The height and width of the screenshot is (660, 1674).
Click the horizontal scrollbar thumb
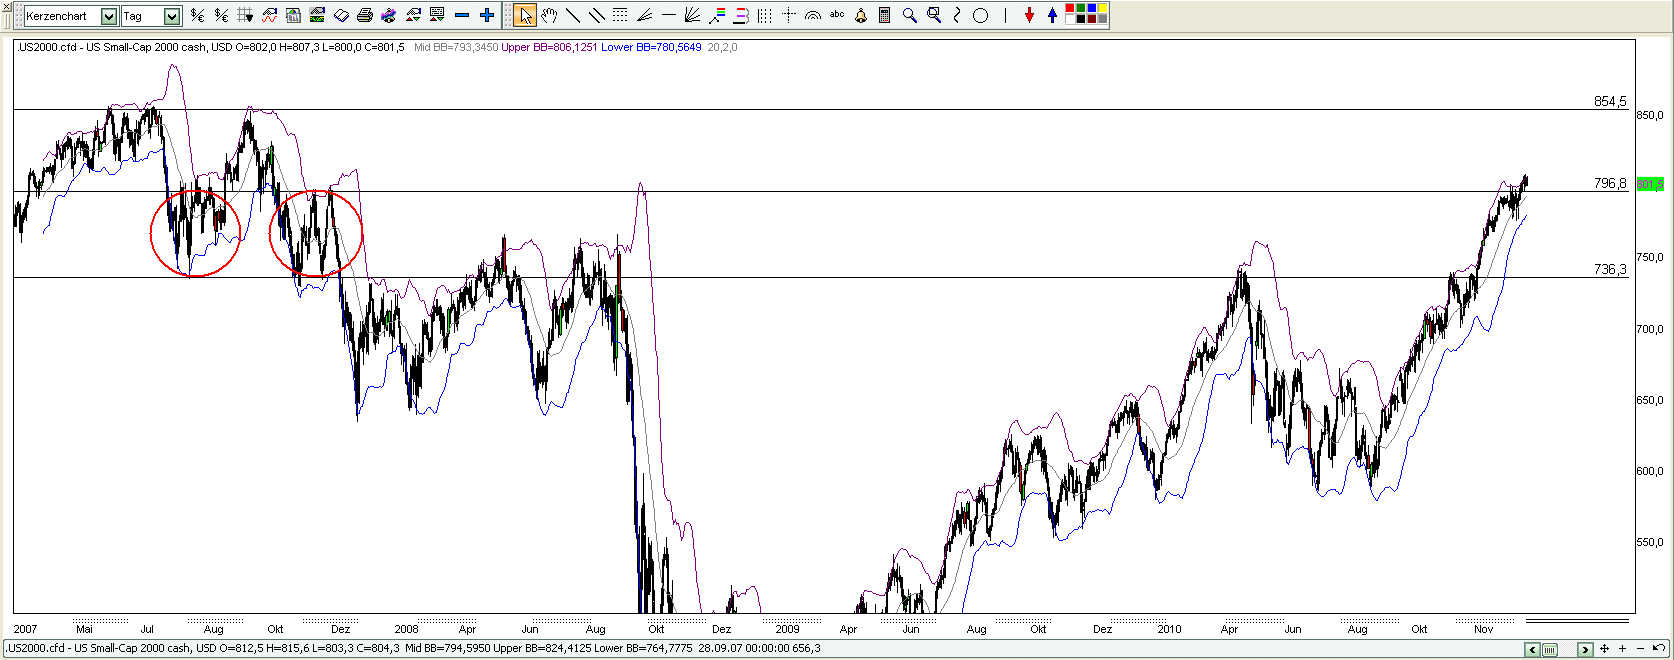(1549, 649)
